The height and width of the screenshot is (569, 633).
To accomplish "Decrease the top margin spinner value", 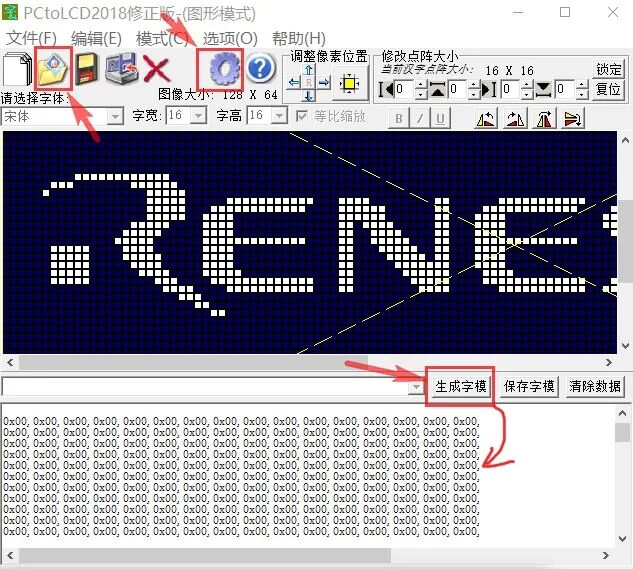I will point(474,94).
